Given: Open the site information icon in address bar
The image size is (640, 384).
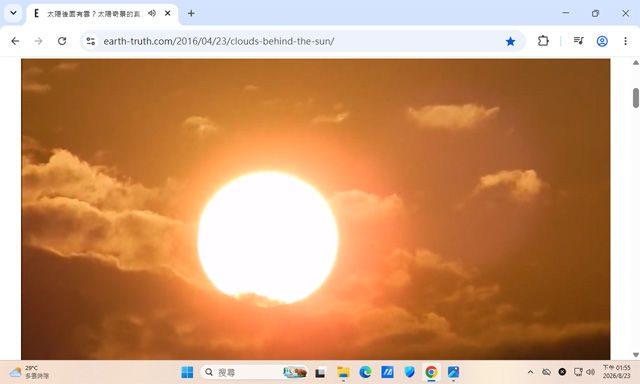Looking at the screenshot, I should tap(91, 41).
